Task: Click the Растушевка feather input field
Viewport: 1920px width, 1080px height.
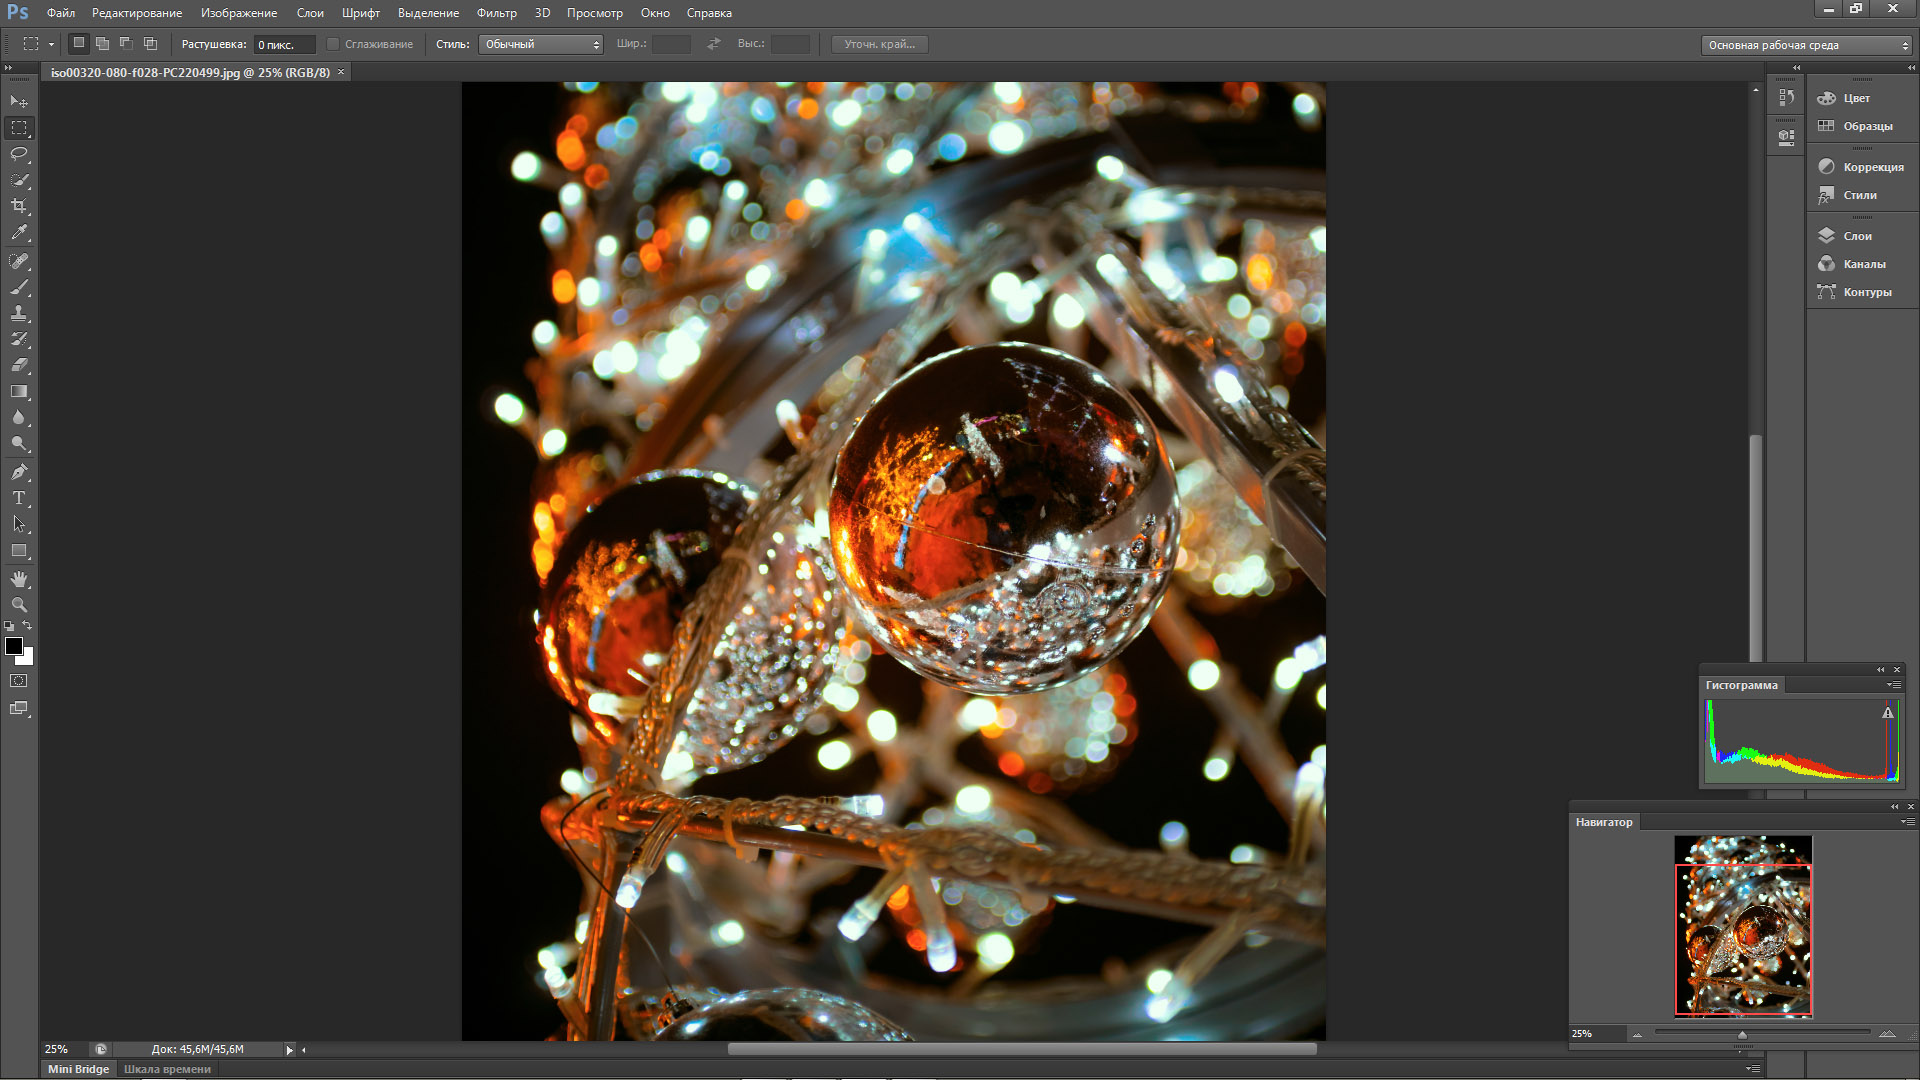Action: (284, 45)
